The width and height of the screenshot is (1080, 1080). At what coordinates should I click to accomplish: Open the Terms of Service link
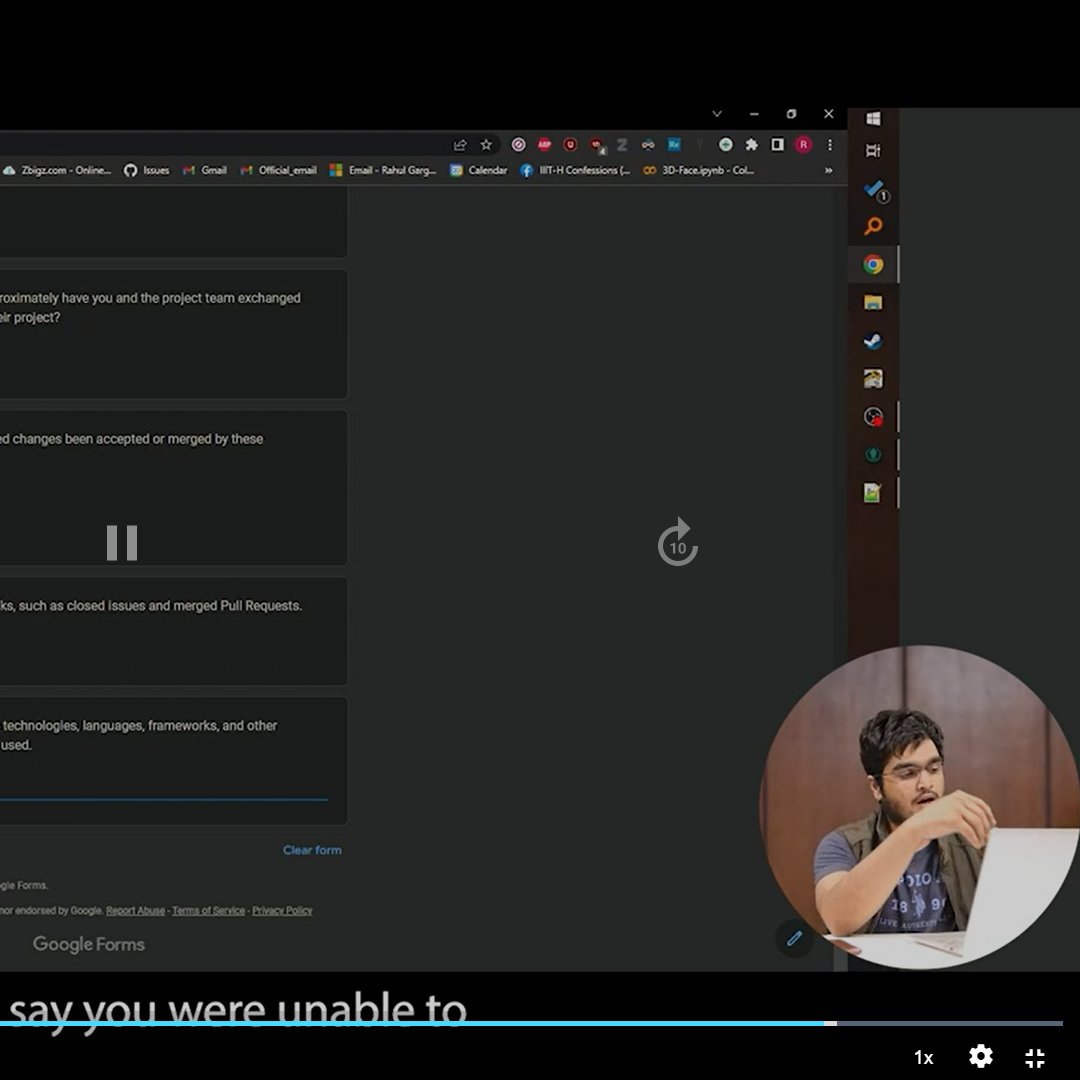coord(209,911)
